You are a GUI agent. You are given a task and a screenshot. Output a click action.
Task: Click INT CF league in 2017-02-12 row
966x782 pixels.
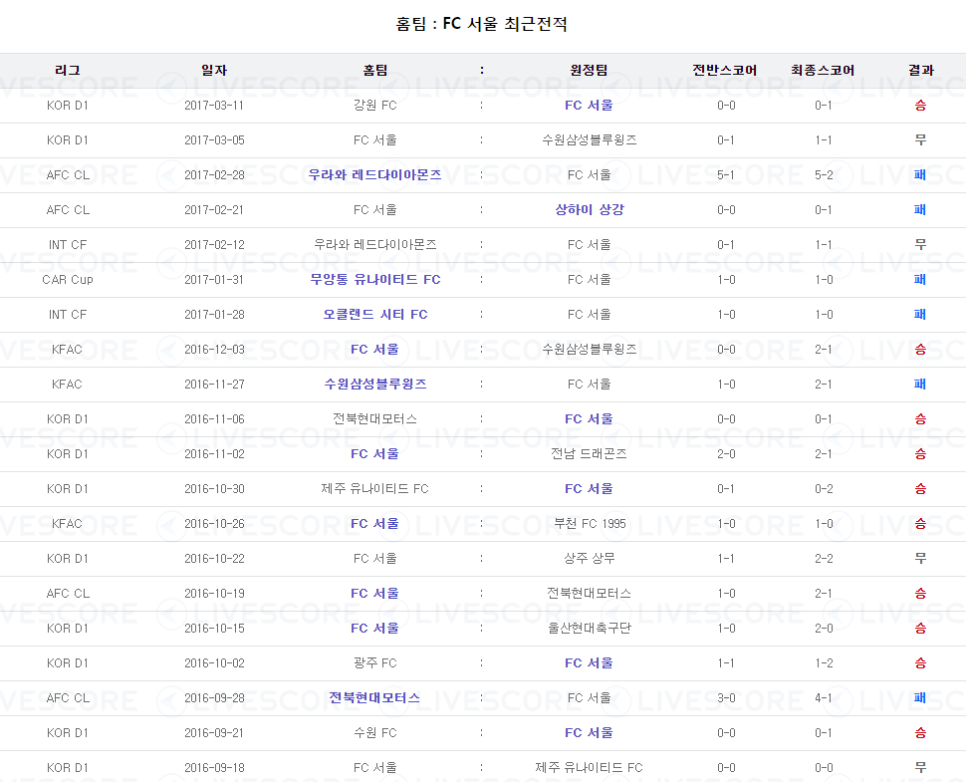click(67, 245)
